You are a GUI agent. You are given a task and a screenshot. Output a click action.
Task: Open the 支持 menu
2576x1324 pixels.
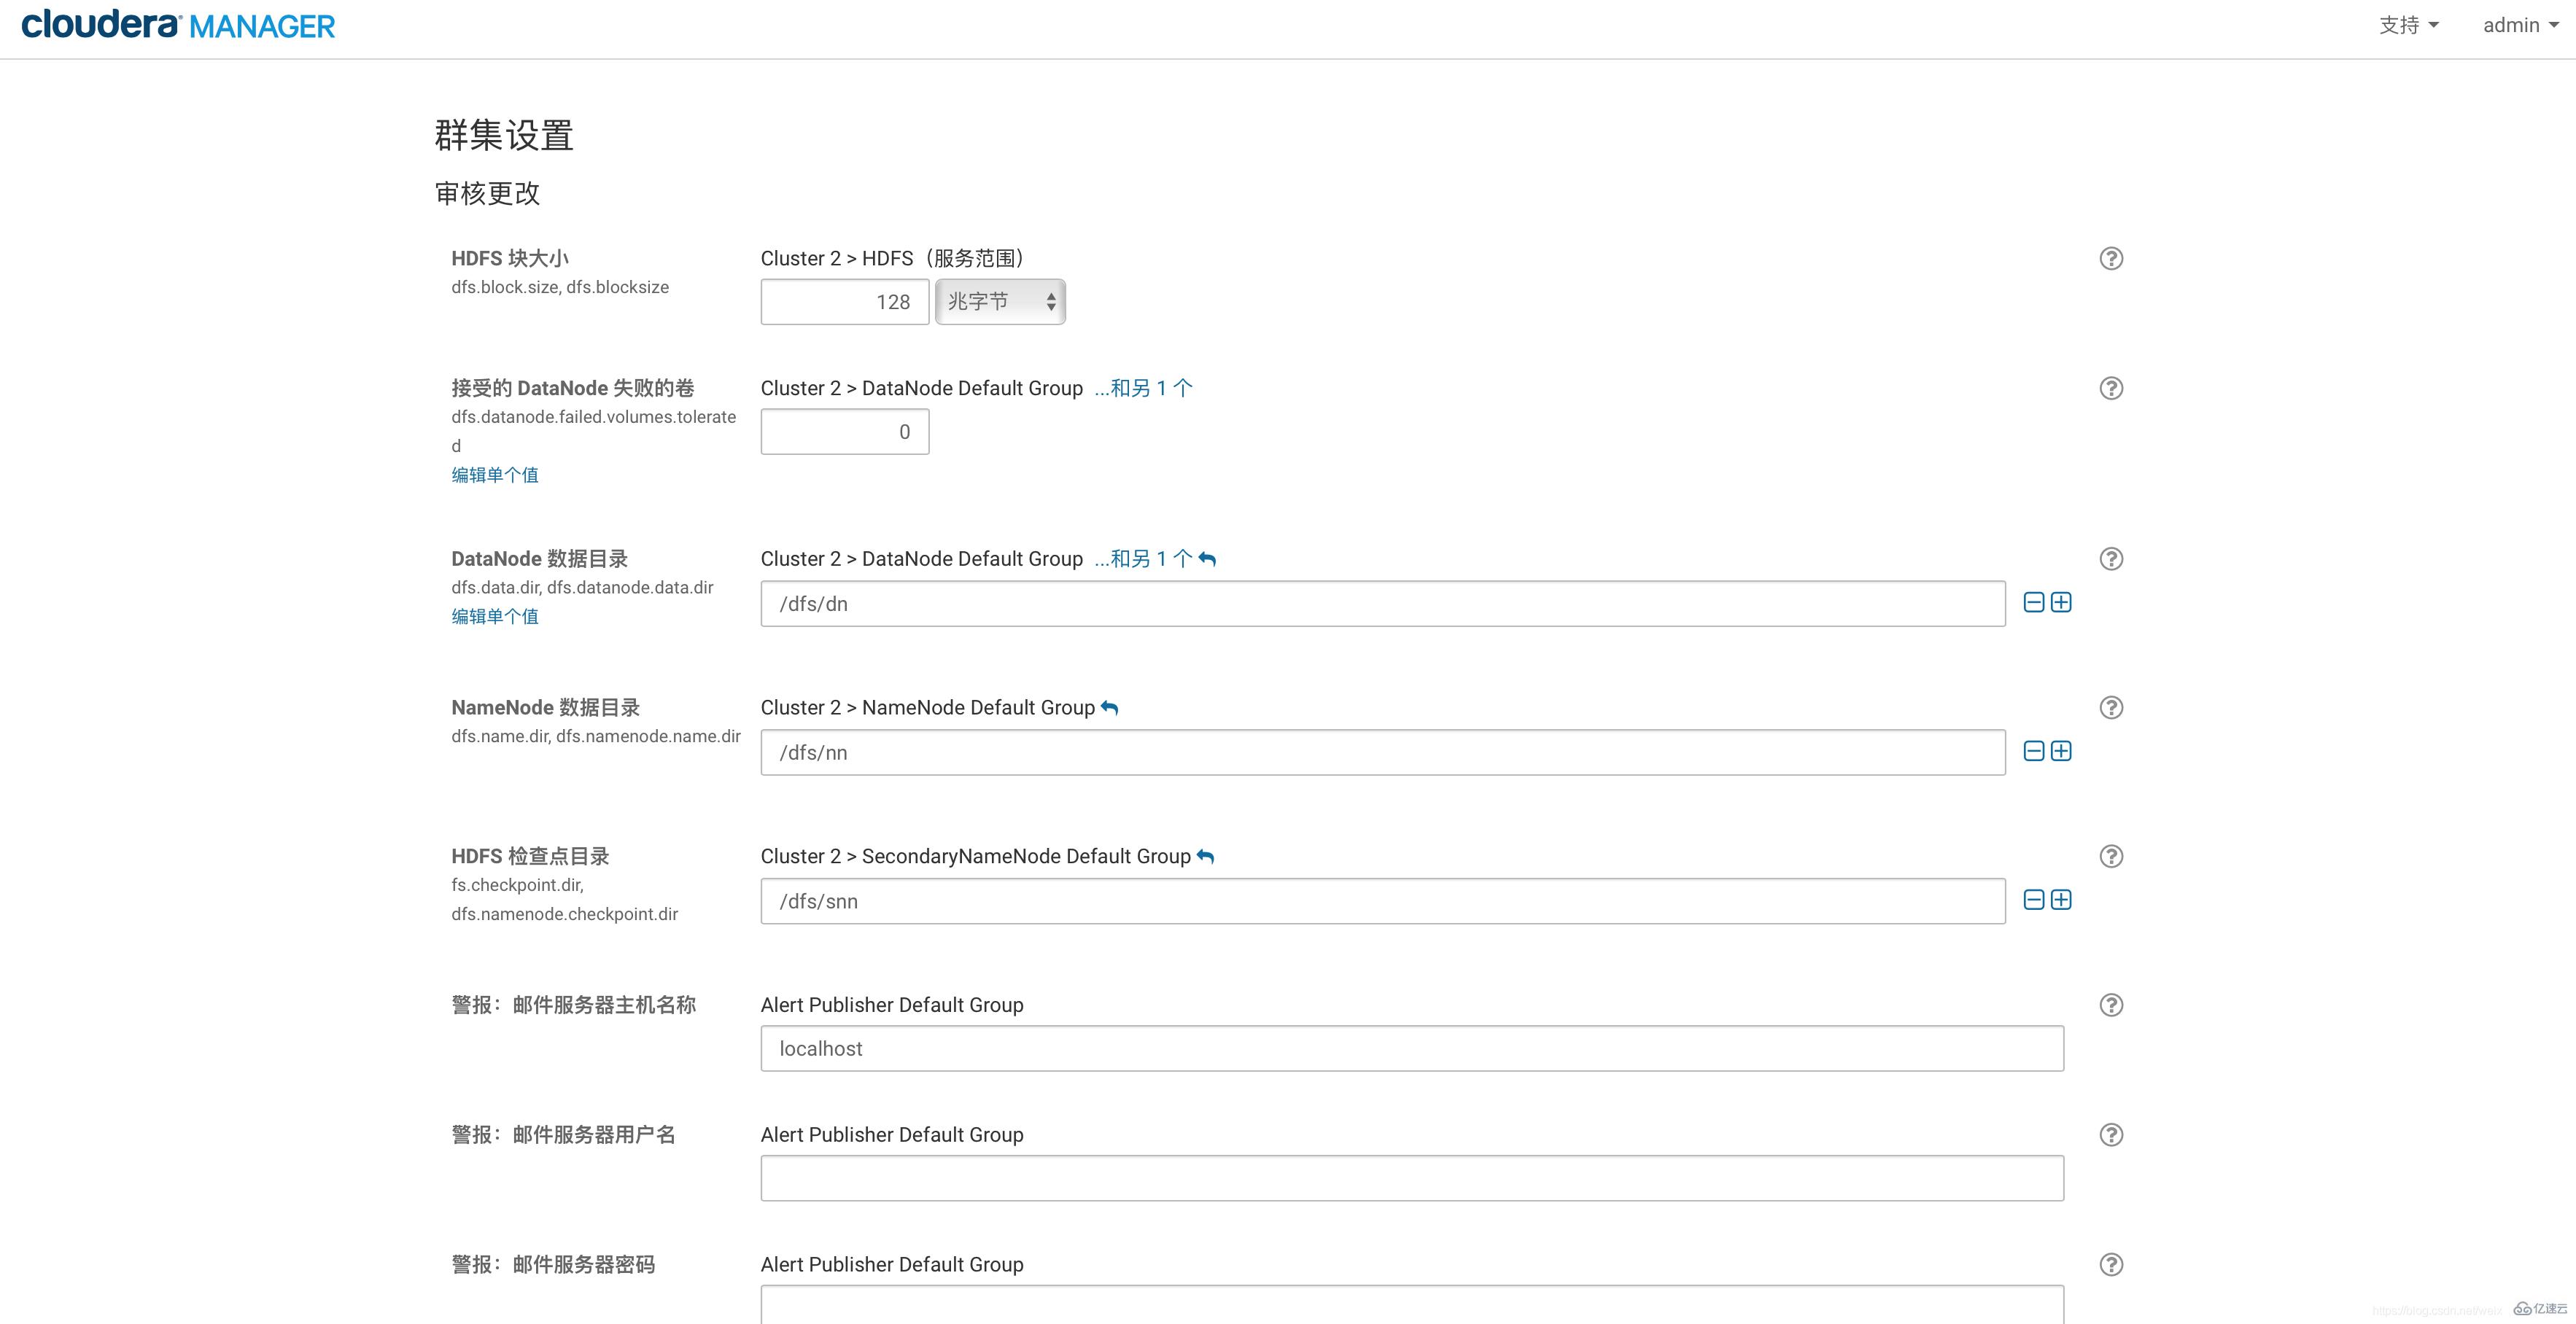click(x=2408, y=25)
